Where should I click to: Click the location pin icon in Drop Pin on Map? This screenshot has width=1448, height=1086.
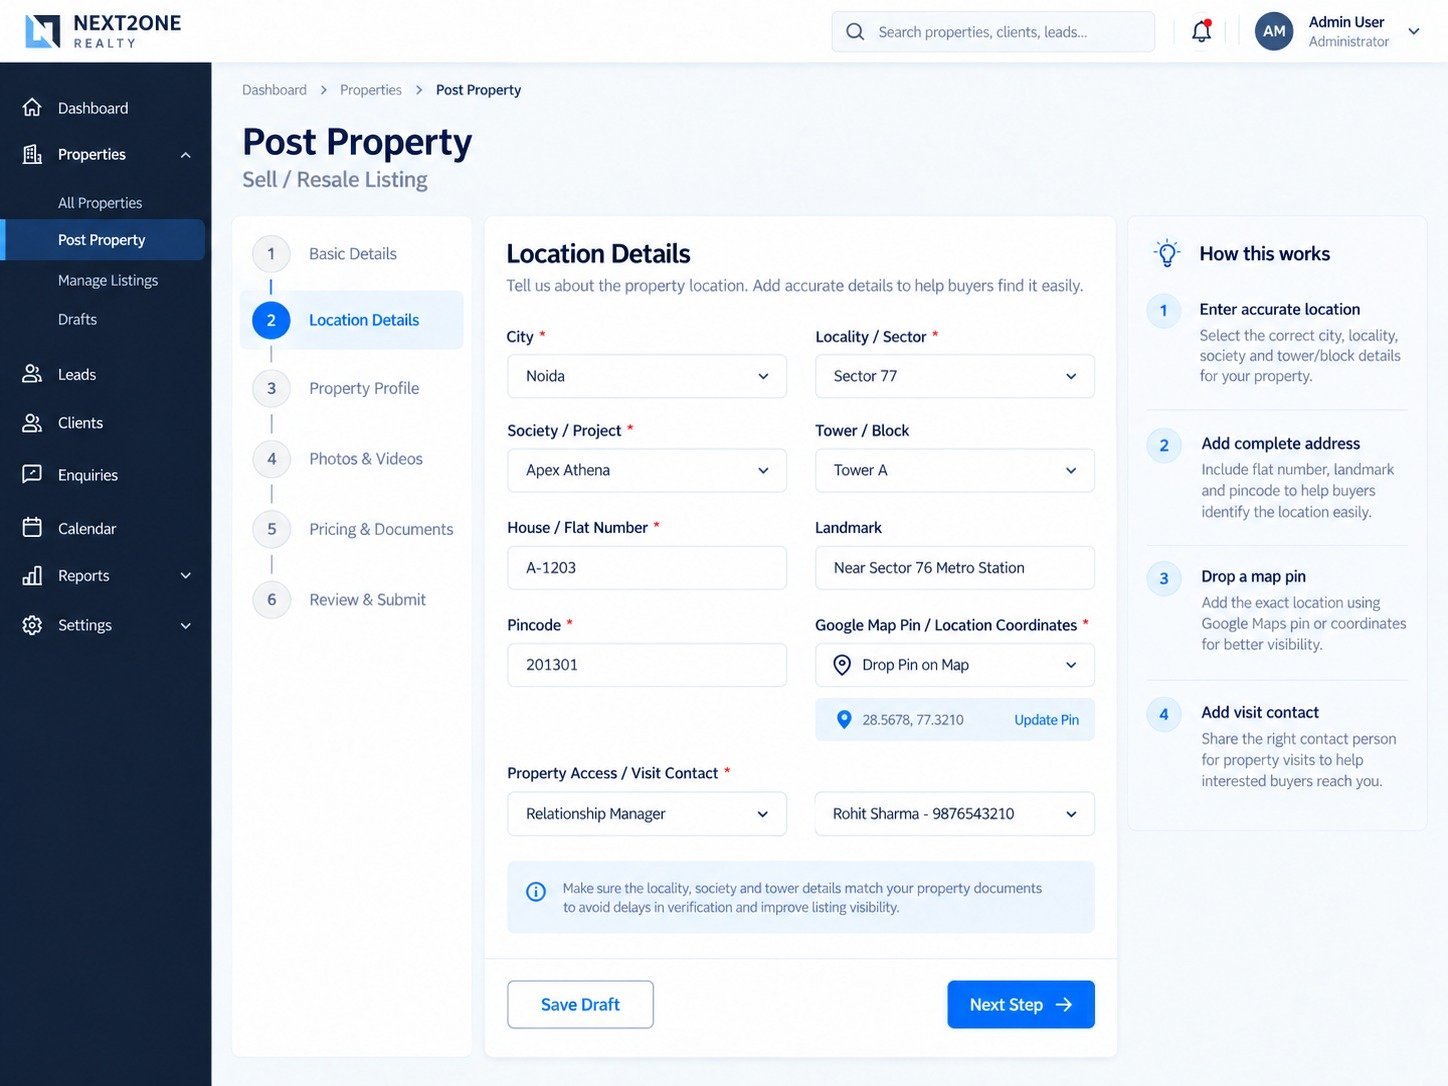pyautogui.click(x=842, y=665)
